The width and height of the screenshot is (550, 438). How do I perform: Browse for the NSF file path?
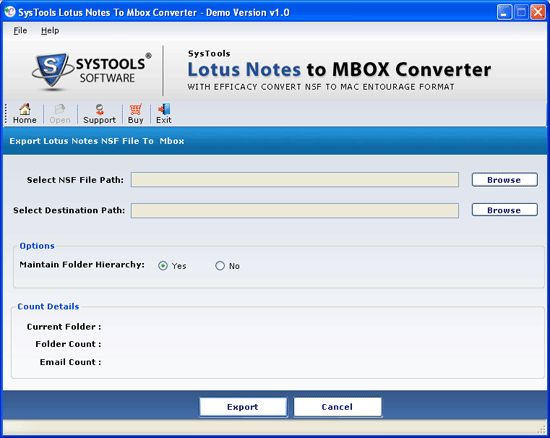click(x=504, y=180)
